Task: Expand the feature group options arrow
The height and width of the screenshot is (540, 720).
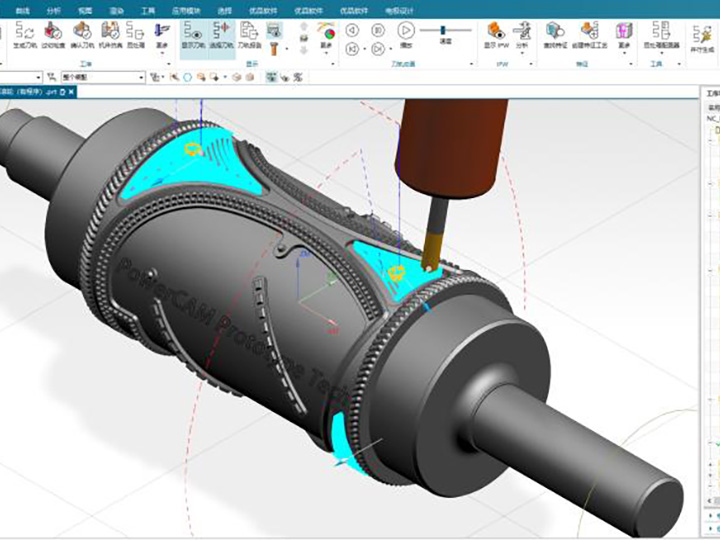Action: 631,64
